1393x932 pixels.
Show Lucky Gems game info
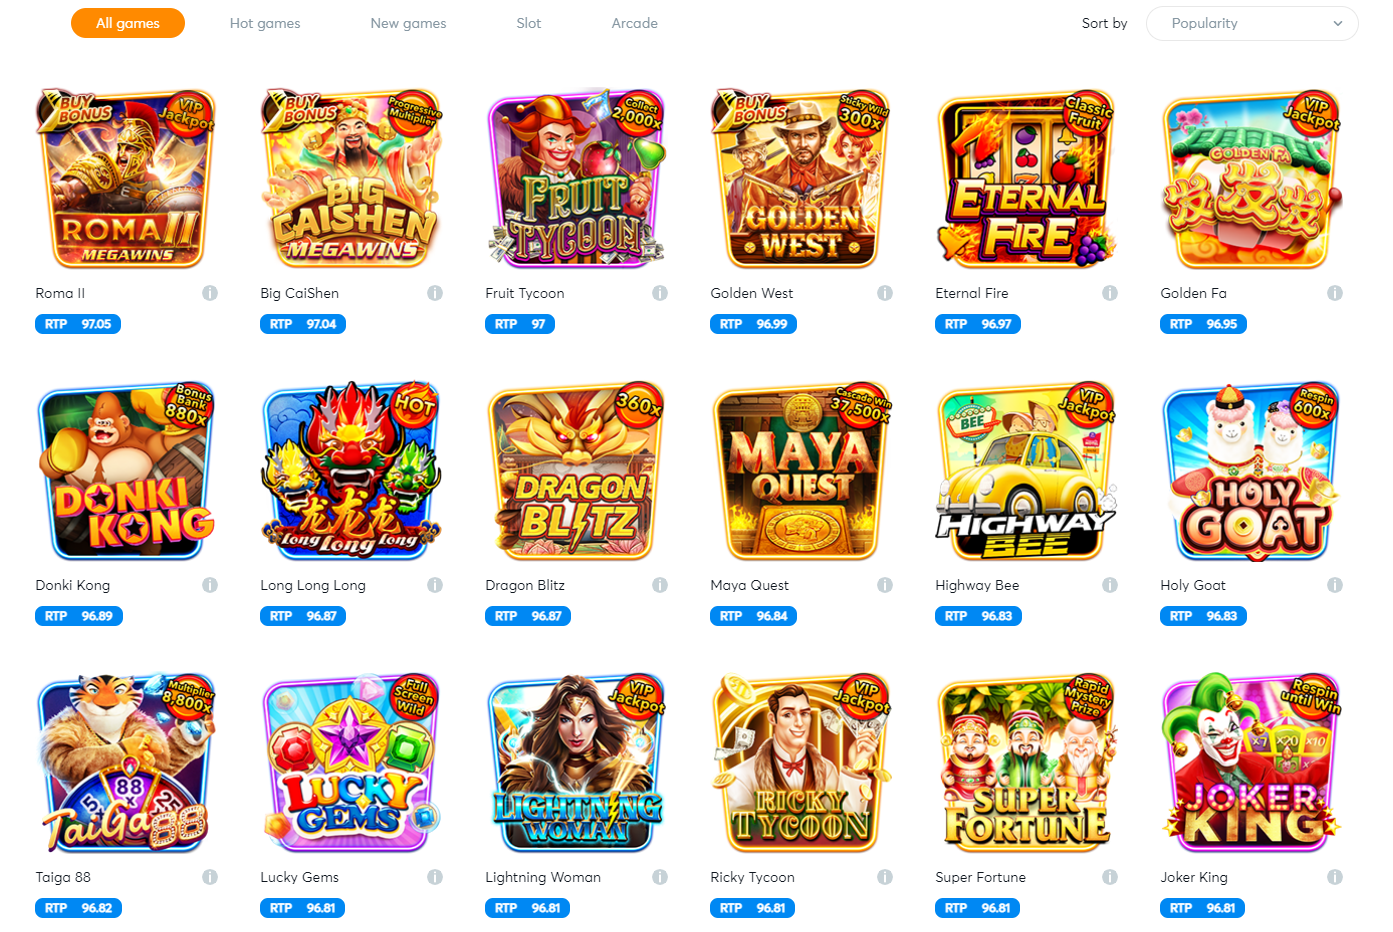coord(435,877)
